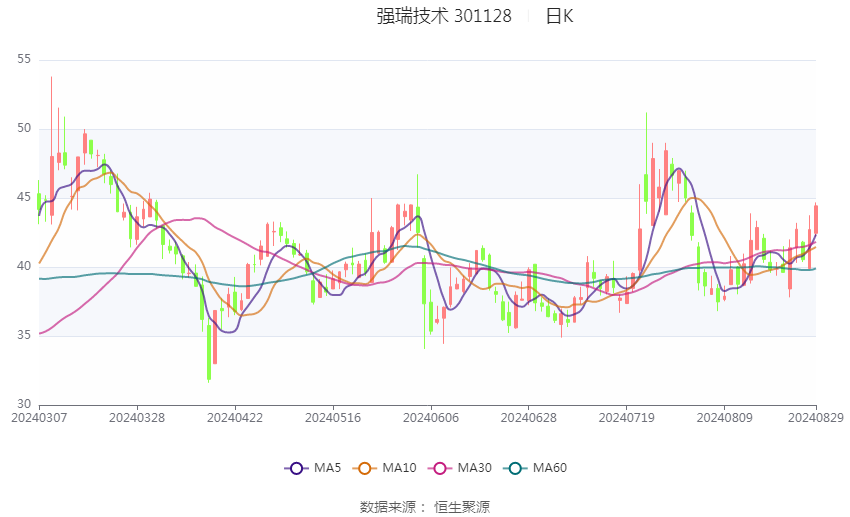The width and height of the screenshot is (850, 517).
Task: Select the 20240422 x-axis date label
Action: coord(235,418)
